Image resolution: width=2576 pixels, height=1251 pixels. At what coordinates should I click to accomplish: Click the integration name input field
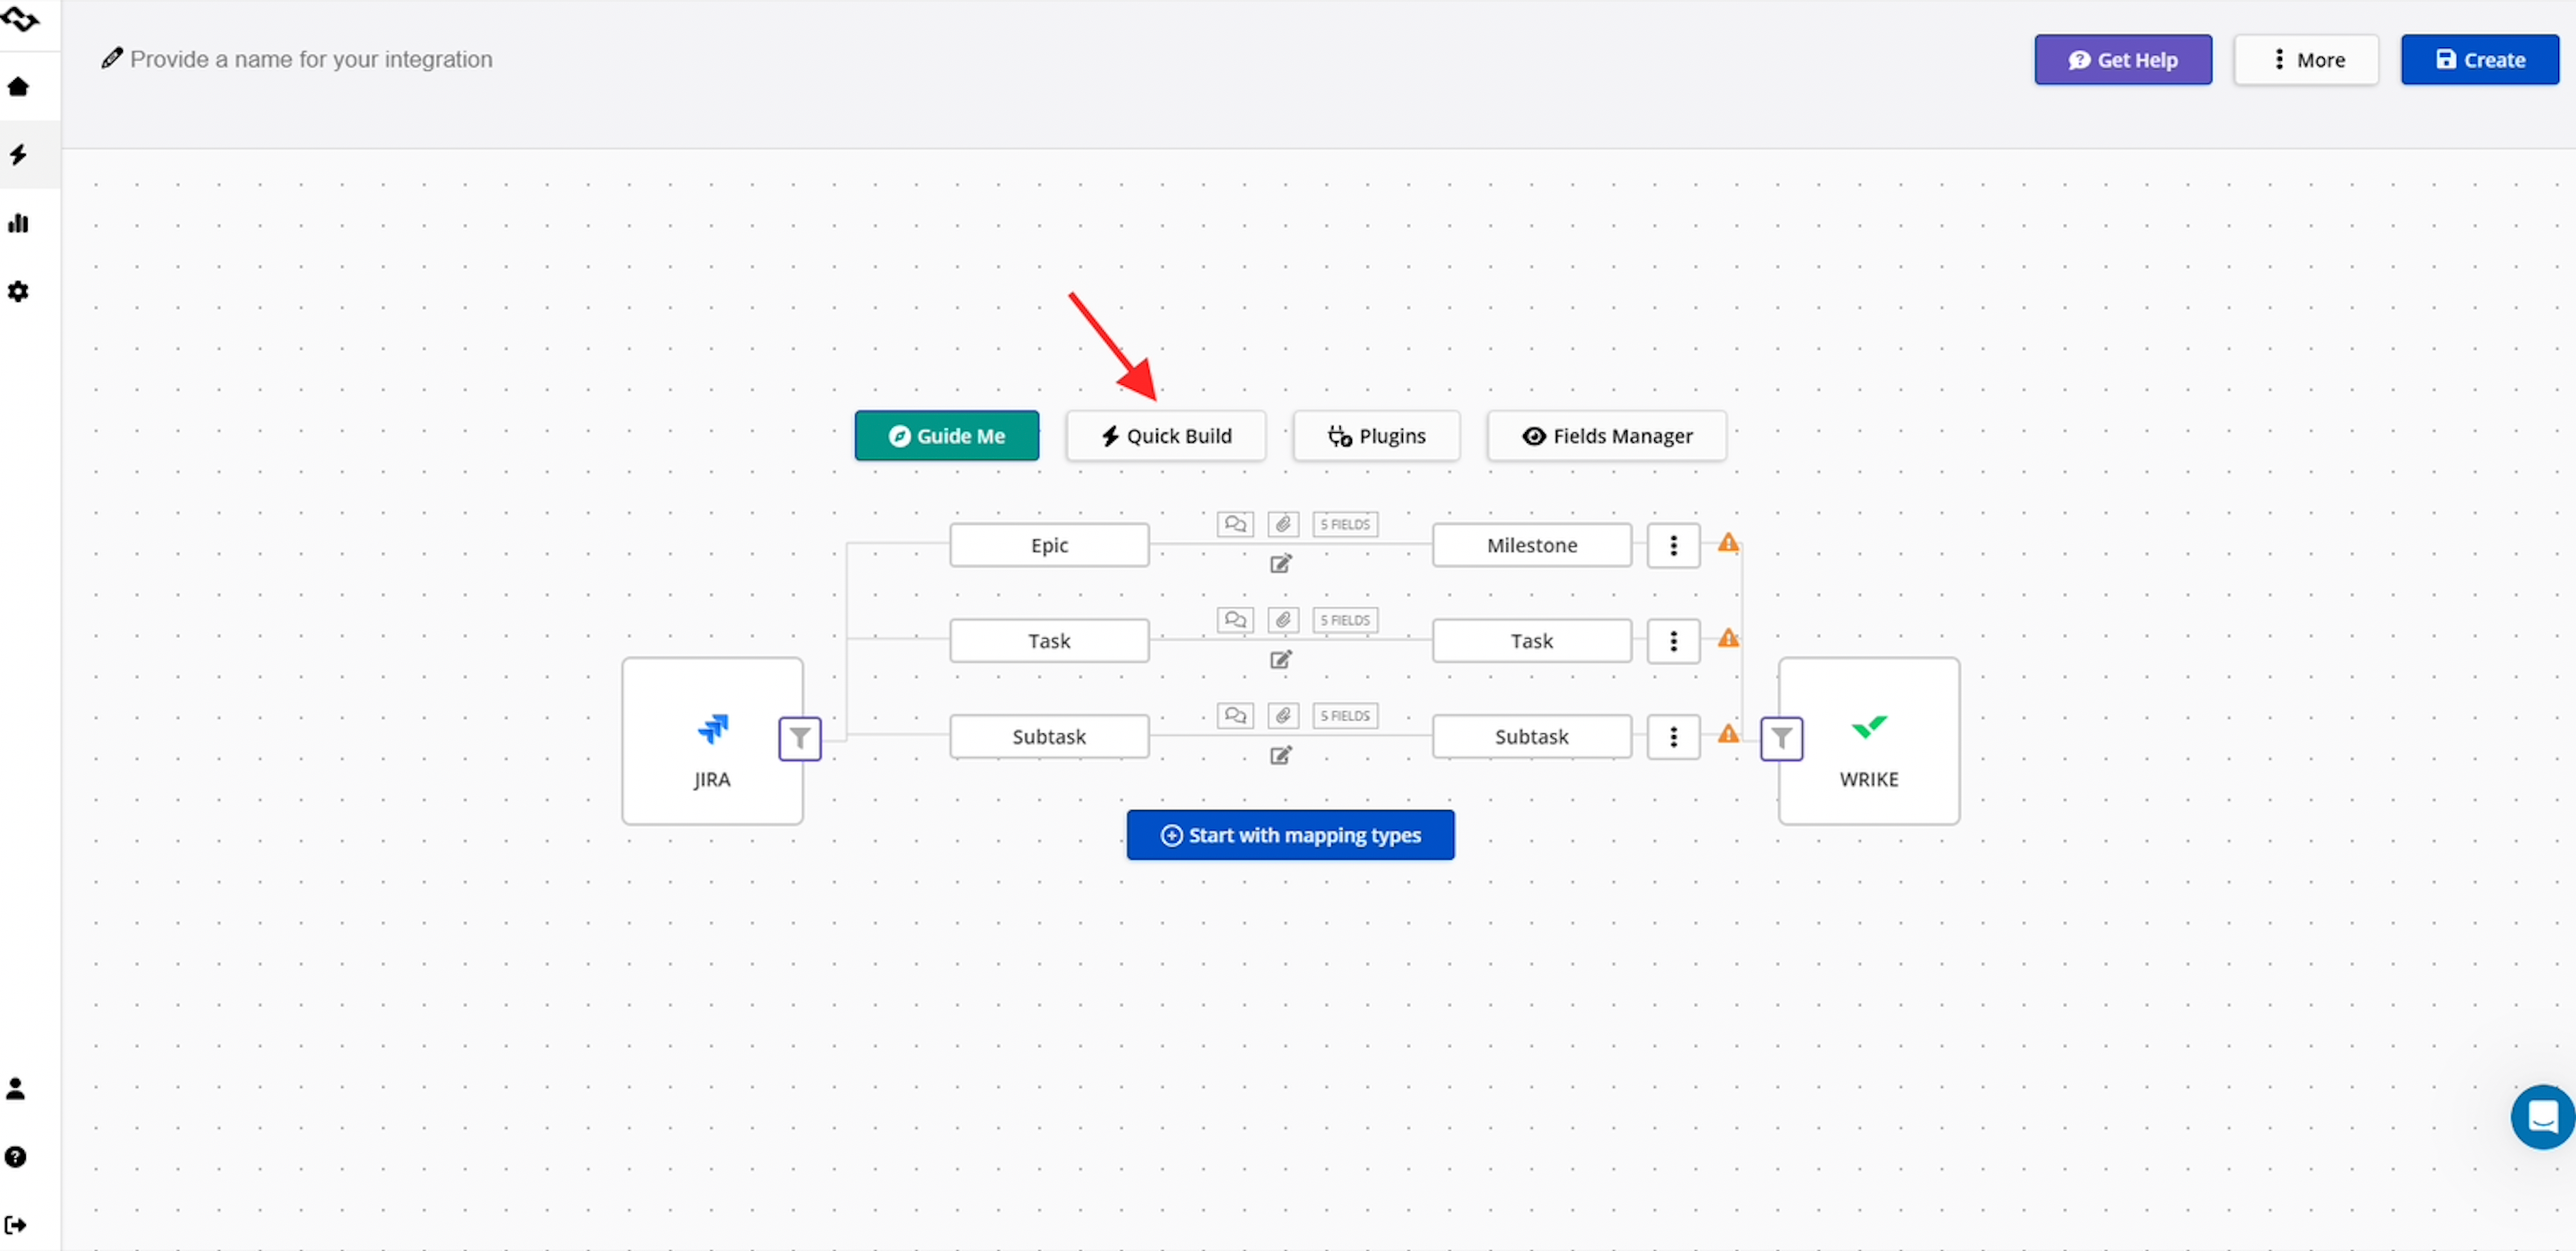[x=311, y=60]
